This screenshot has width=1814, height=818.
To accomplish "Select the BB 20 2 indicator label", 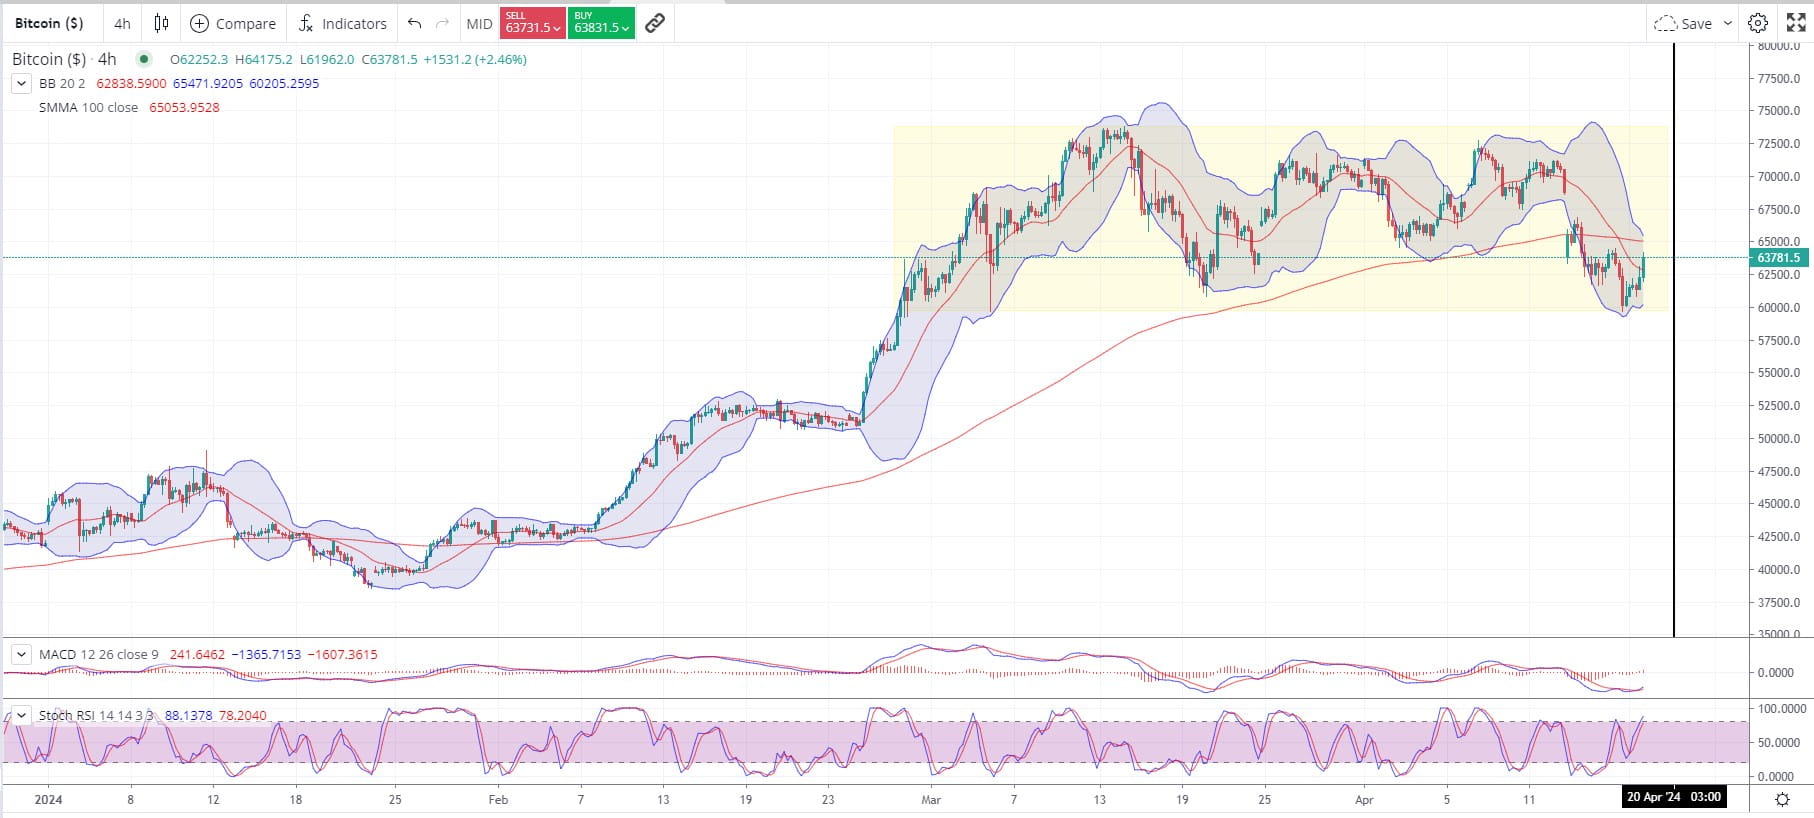I will pos(62,84).
